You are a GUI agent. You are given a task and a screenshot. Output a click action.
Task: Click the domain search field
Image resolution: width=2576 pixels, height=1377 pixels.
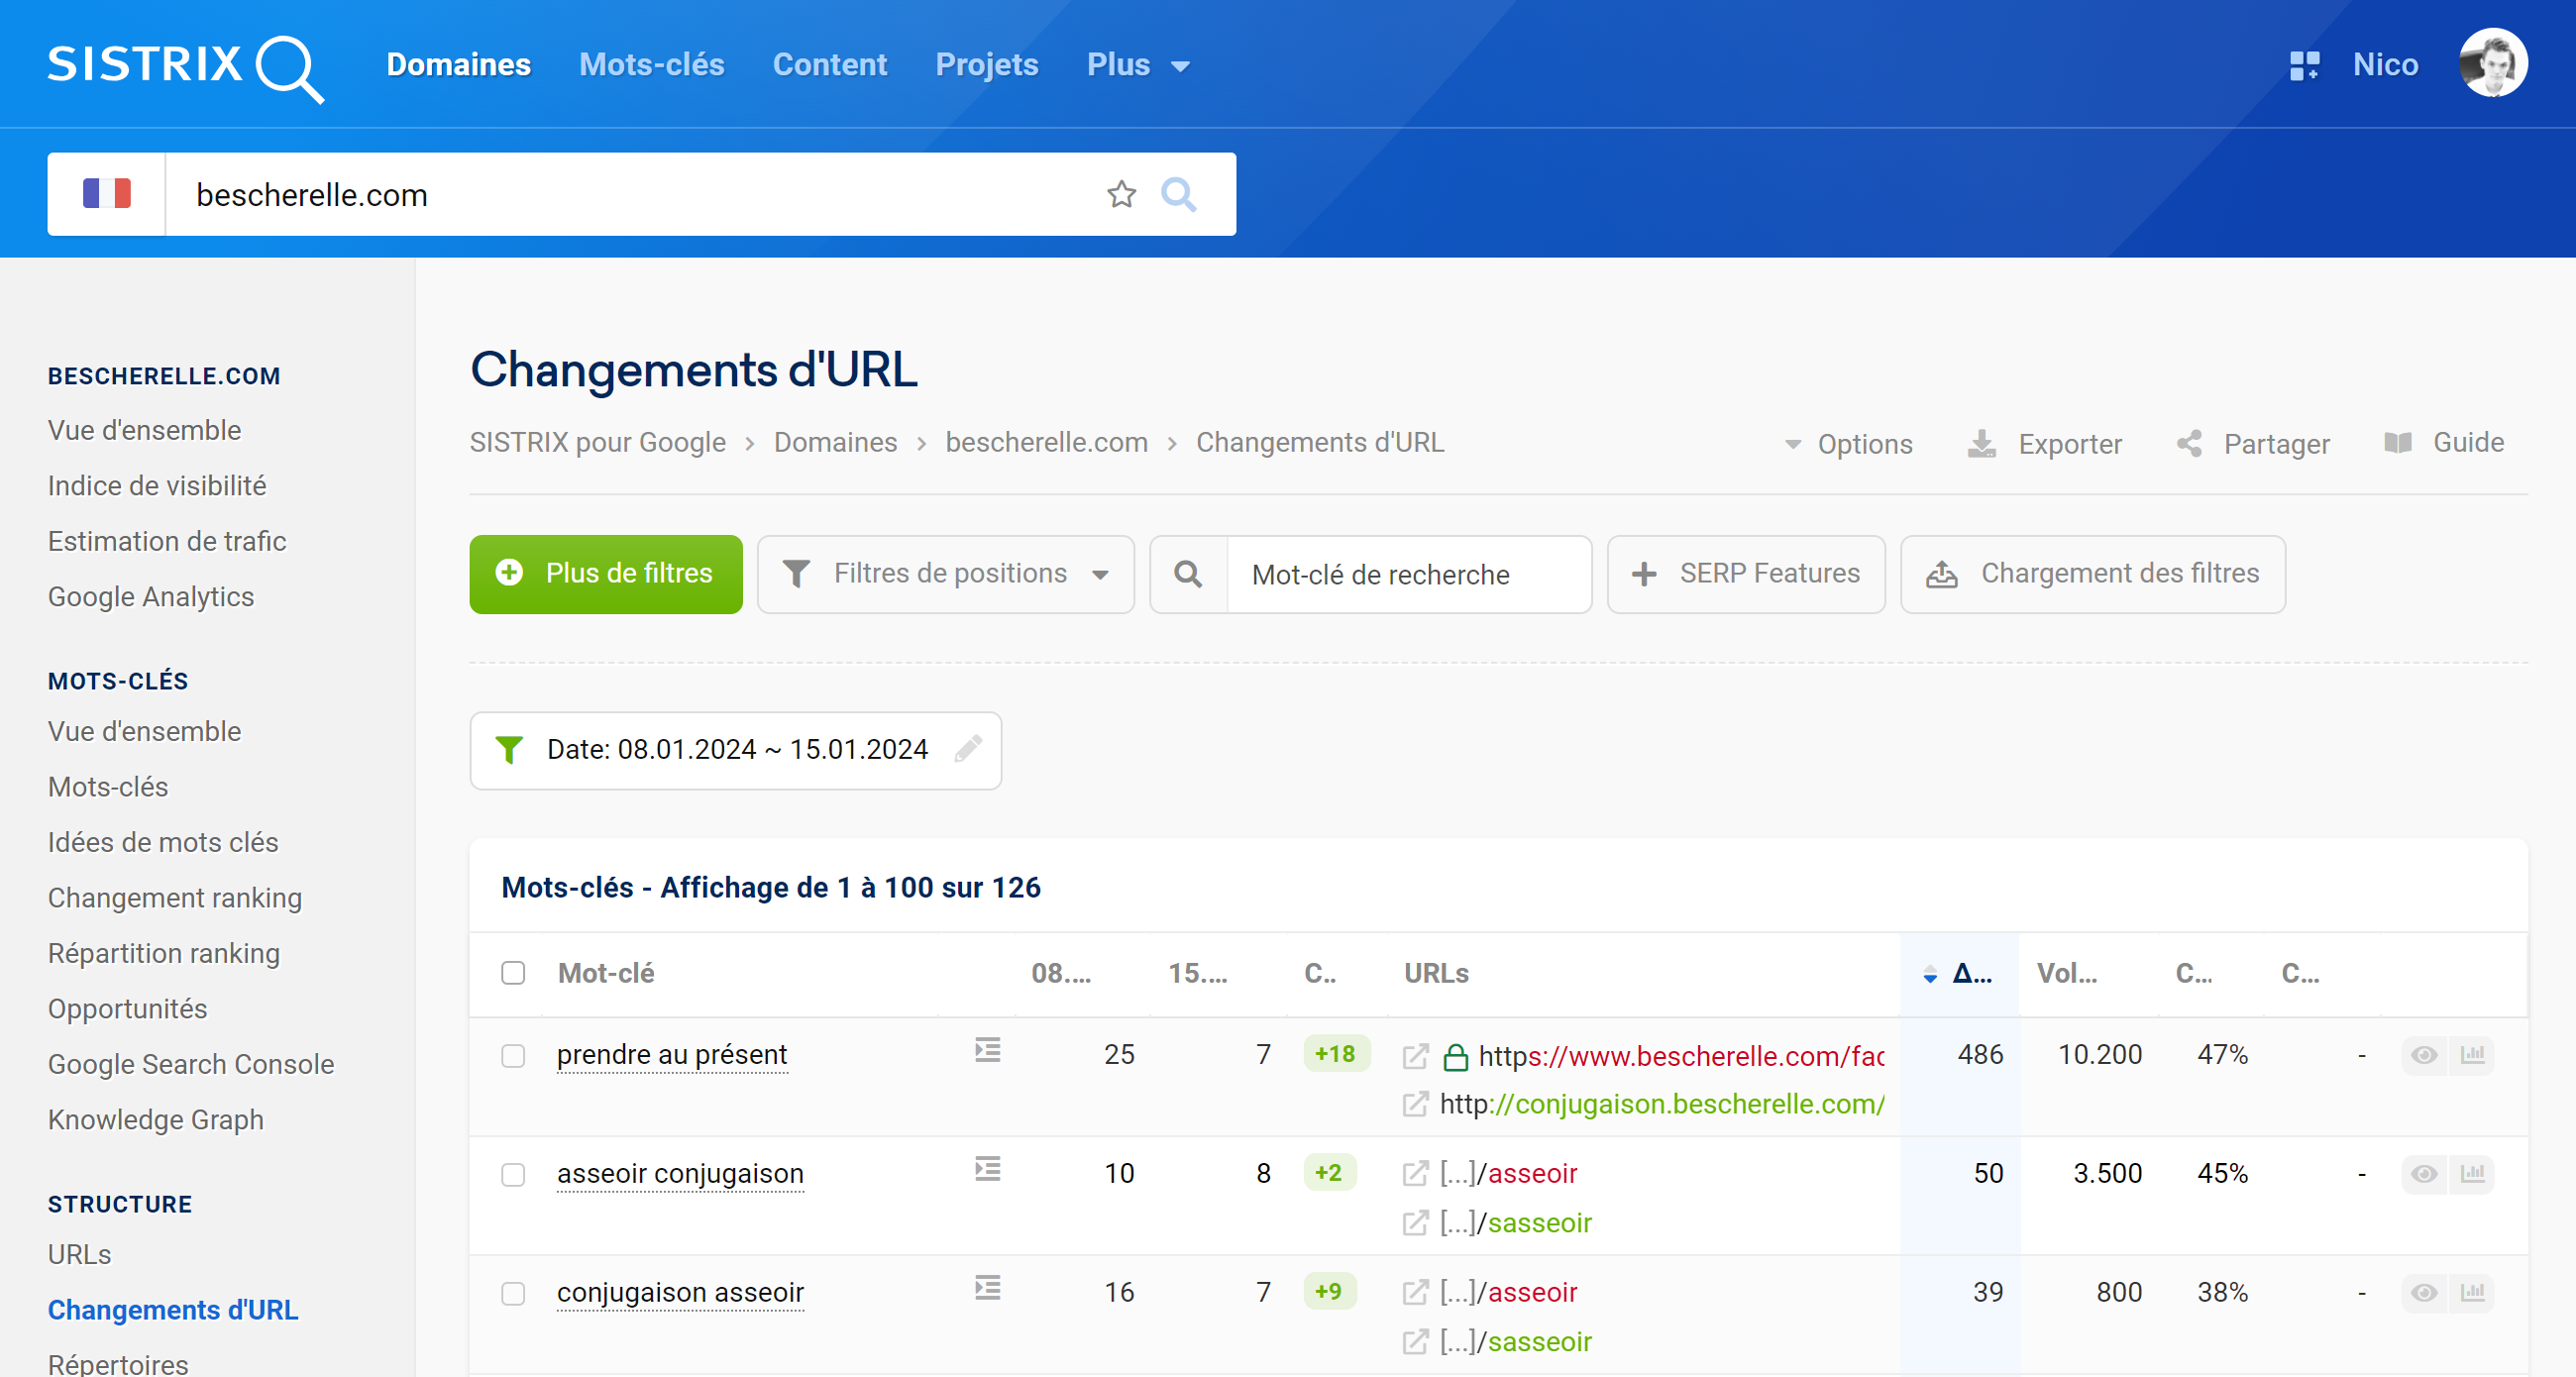click(x=640, y=194)
